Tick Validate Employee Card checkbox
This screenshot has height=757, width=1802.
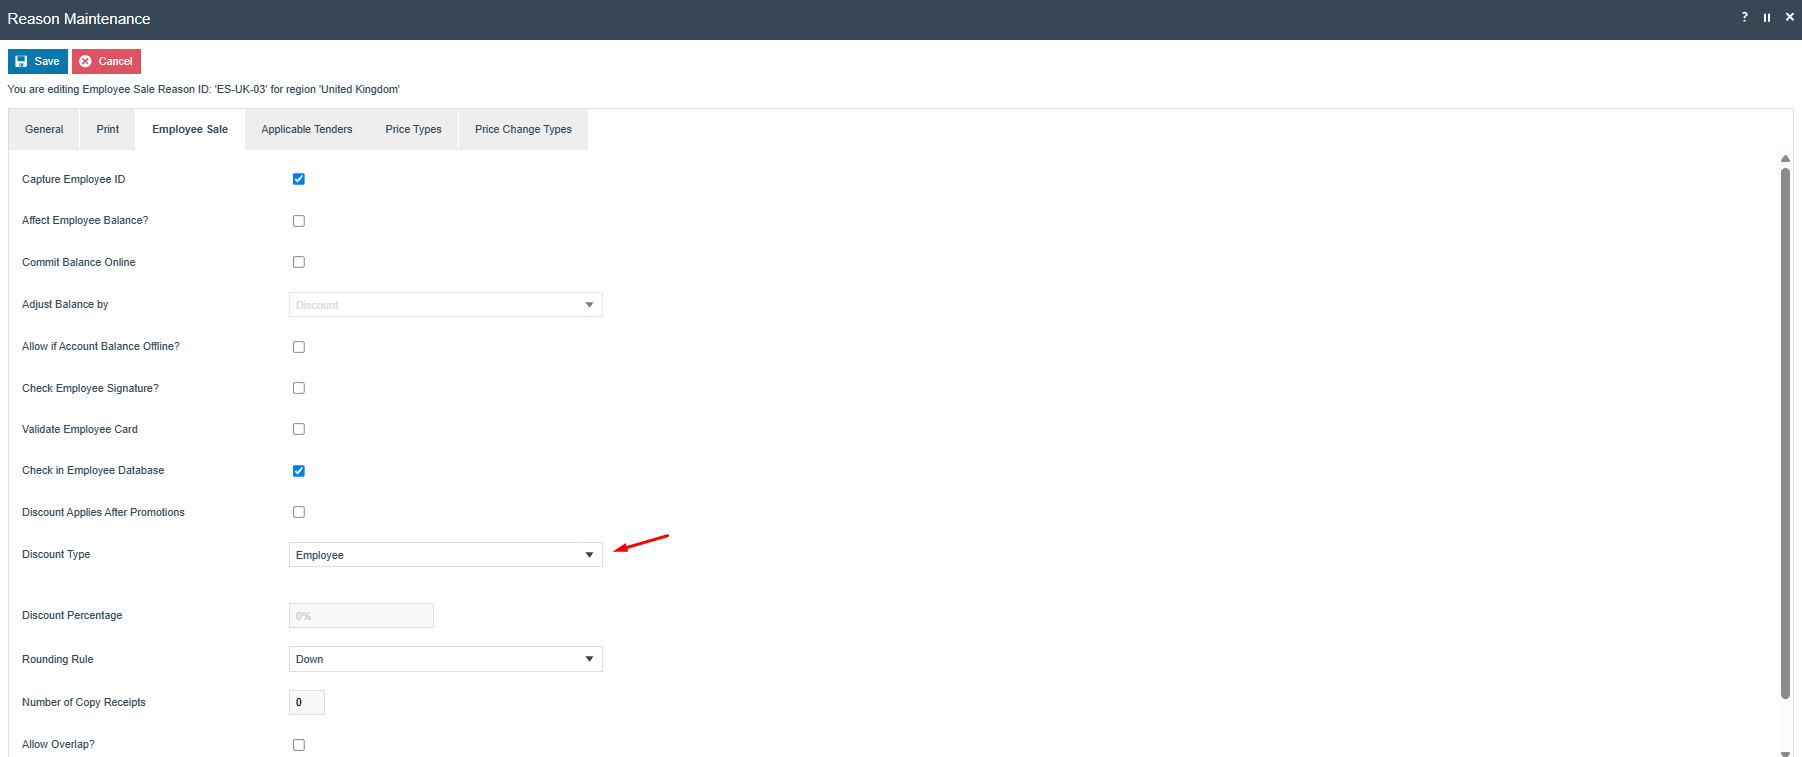pos(299,429)
